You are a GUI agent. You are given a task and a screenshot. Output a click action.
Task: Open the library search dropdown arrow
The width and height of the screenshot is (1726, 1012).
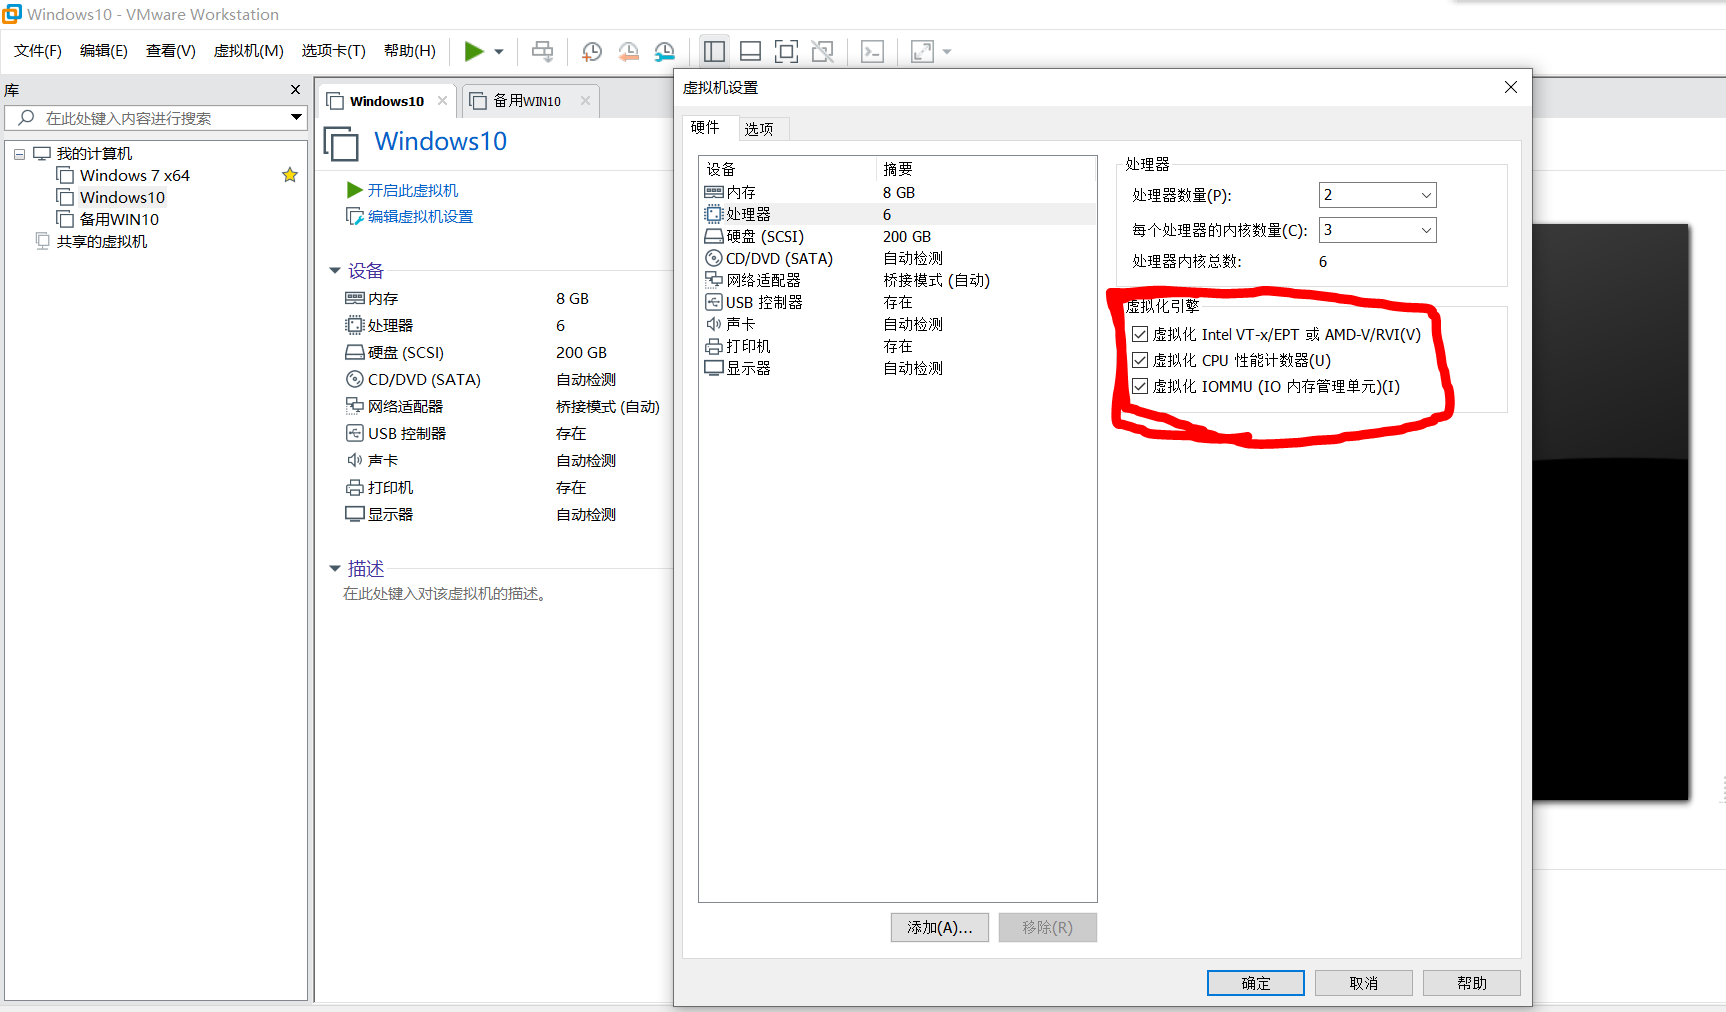point(296,117)
